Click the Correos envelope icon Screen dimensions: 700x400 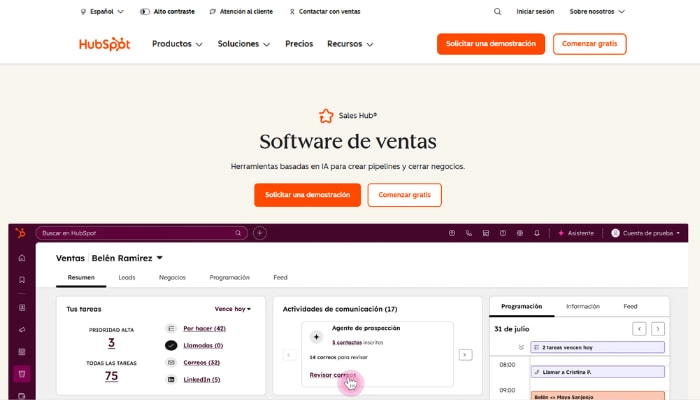[171, 362]
